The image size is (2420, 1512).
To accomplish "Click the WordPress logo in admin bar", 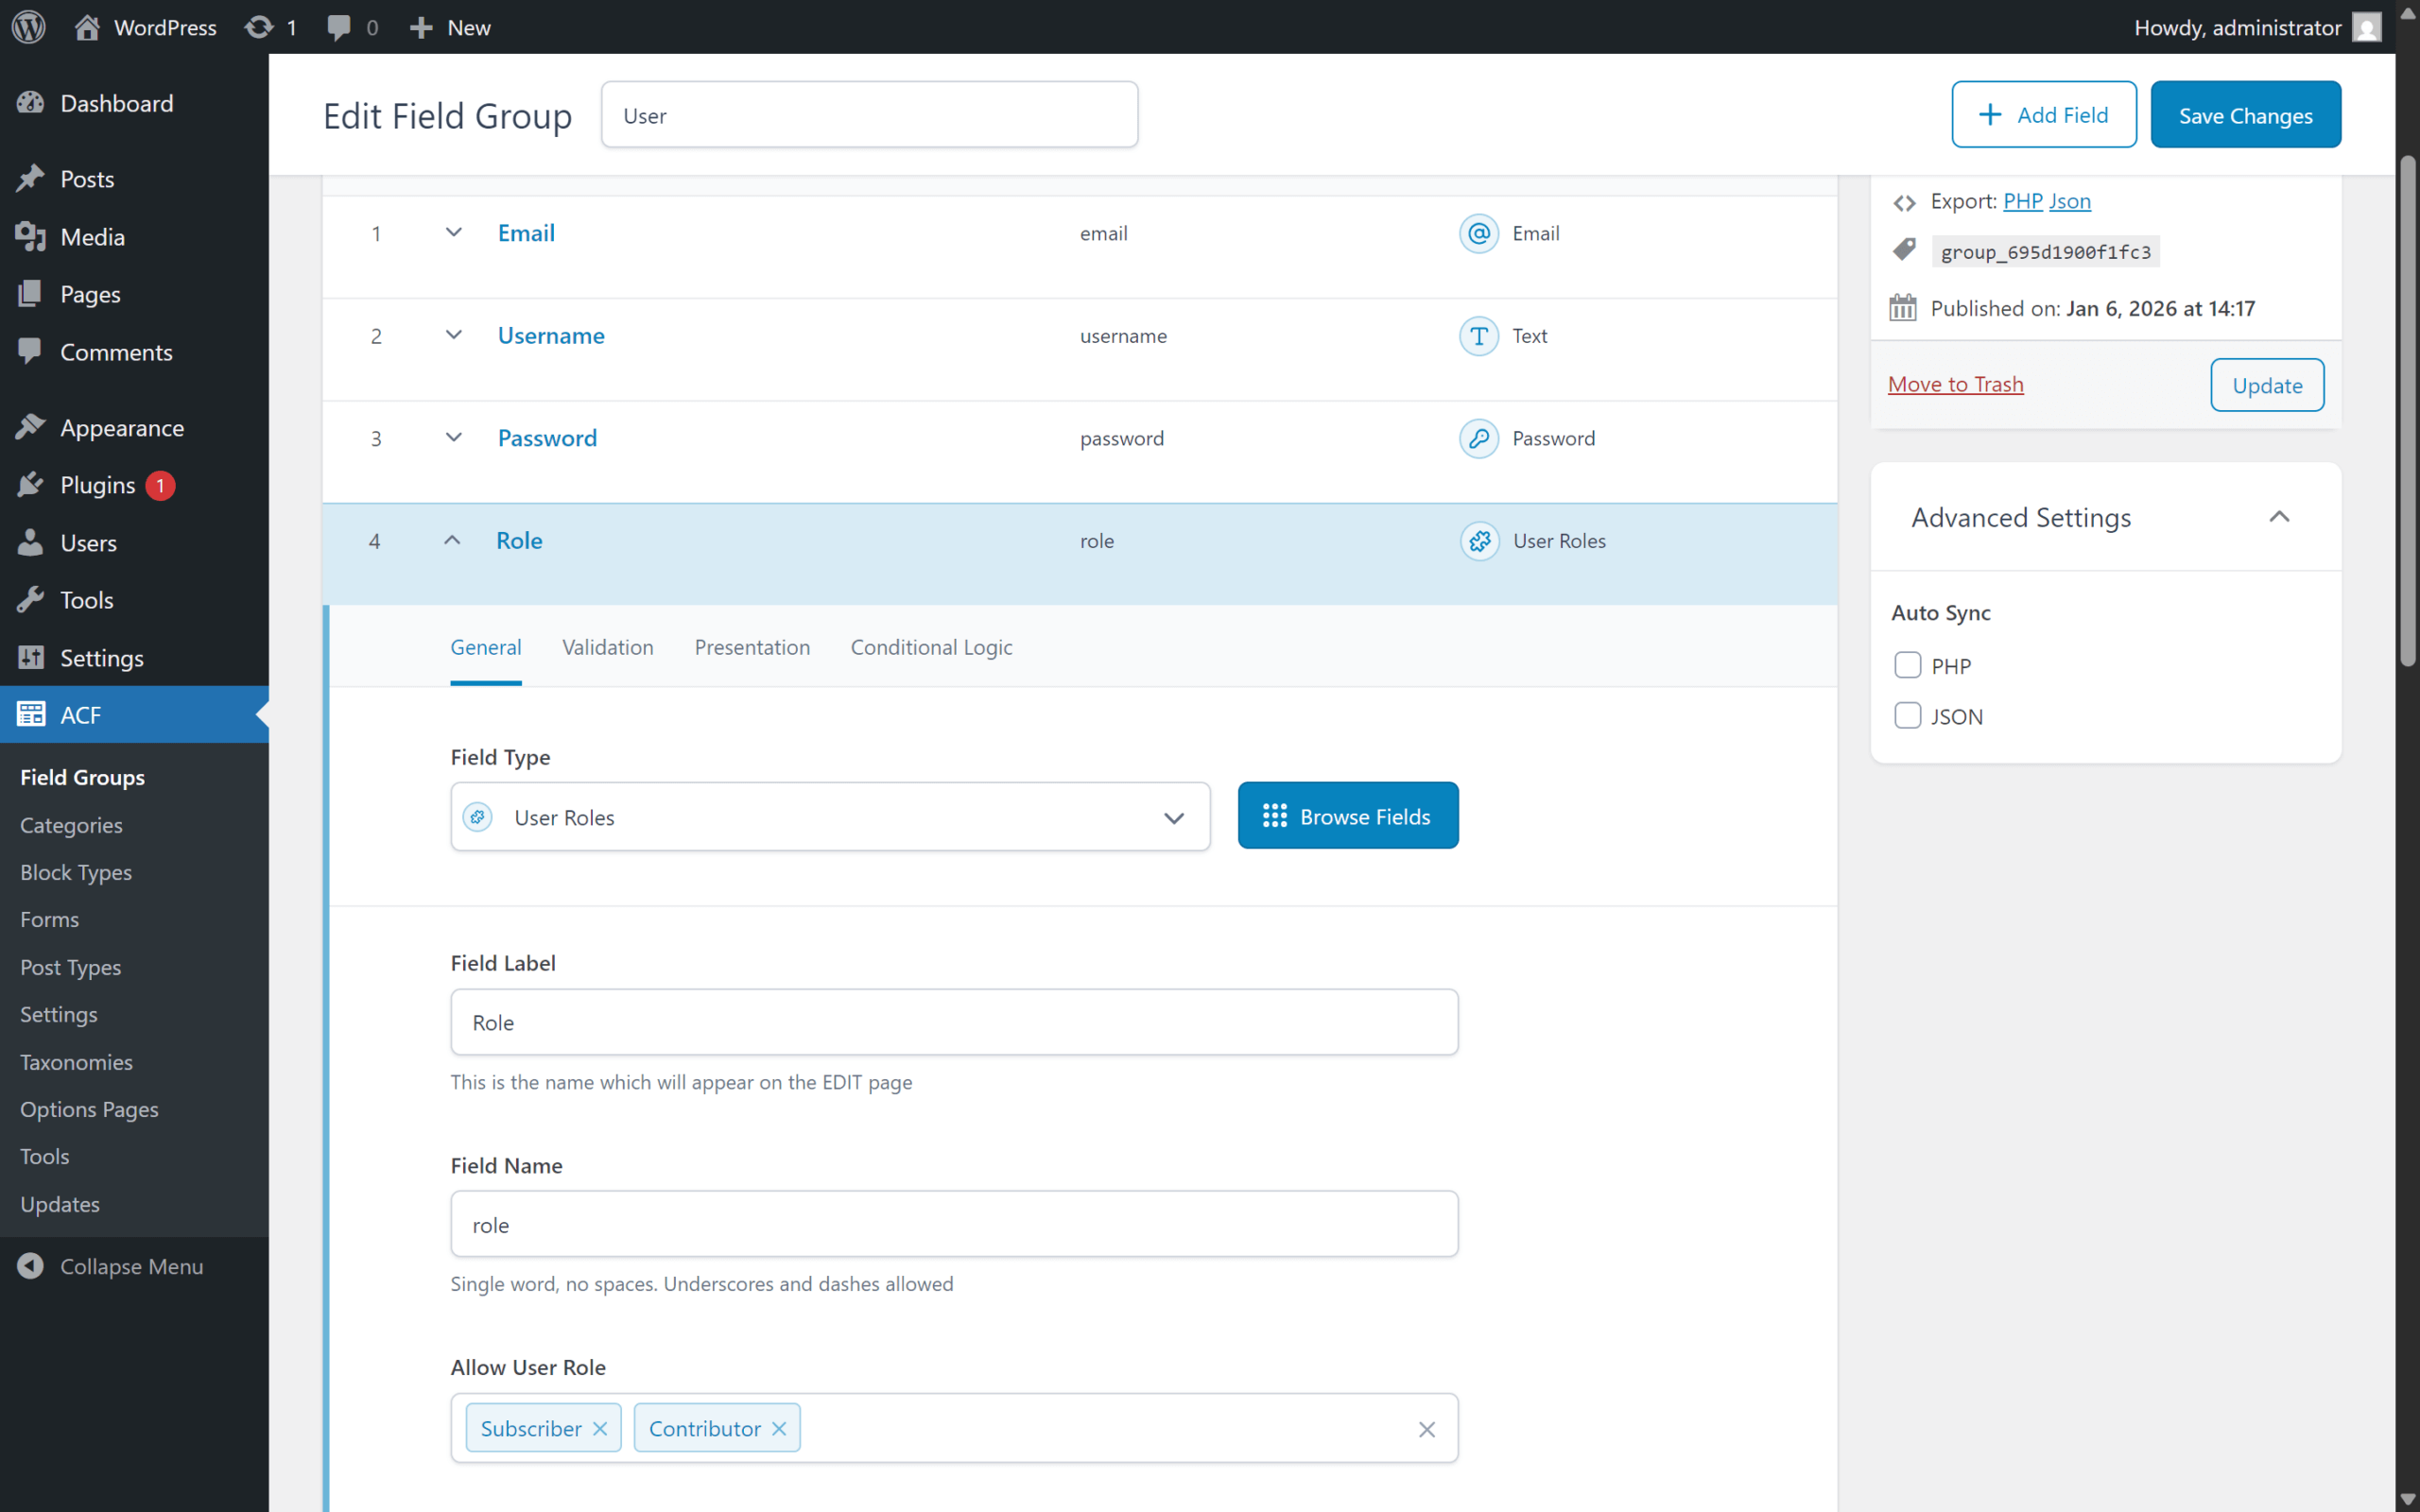I will (27, 27).
